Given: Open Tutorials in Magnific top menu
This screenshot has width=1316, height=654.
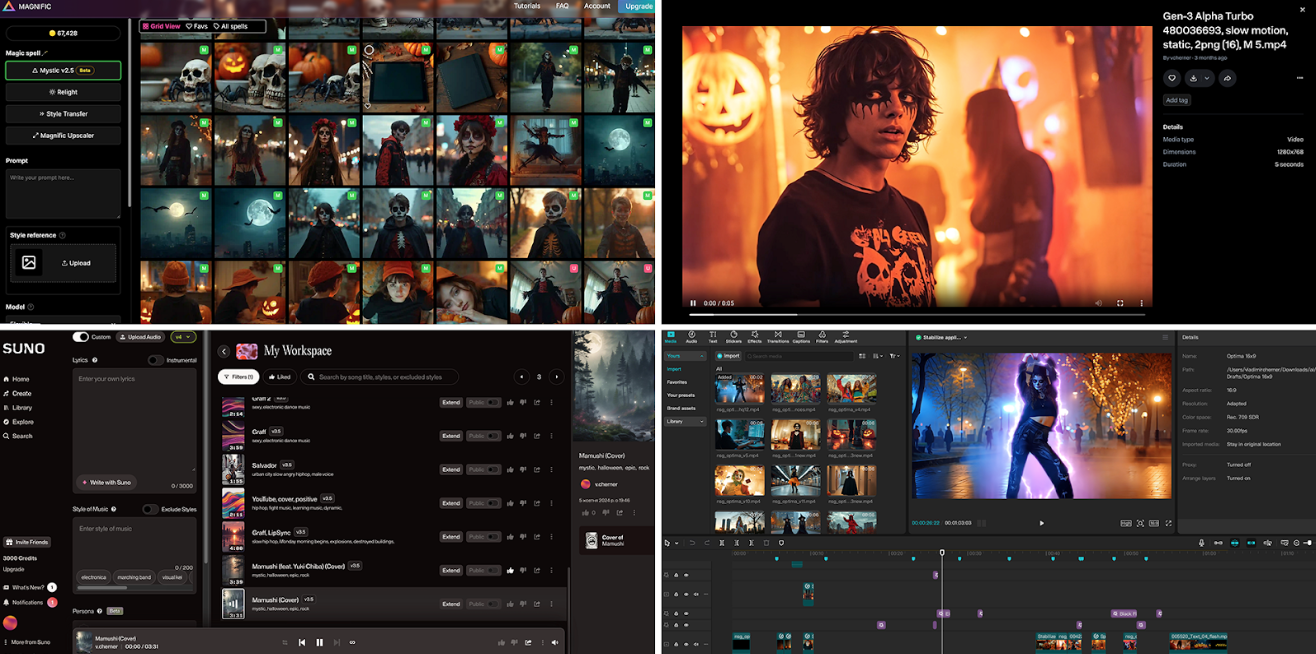Looking at the screenshot, I should click(x=527, y=6).
